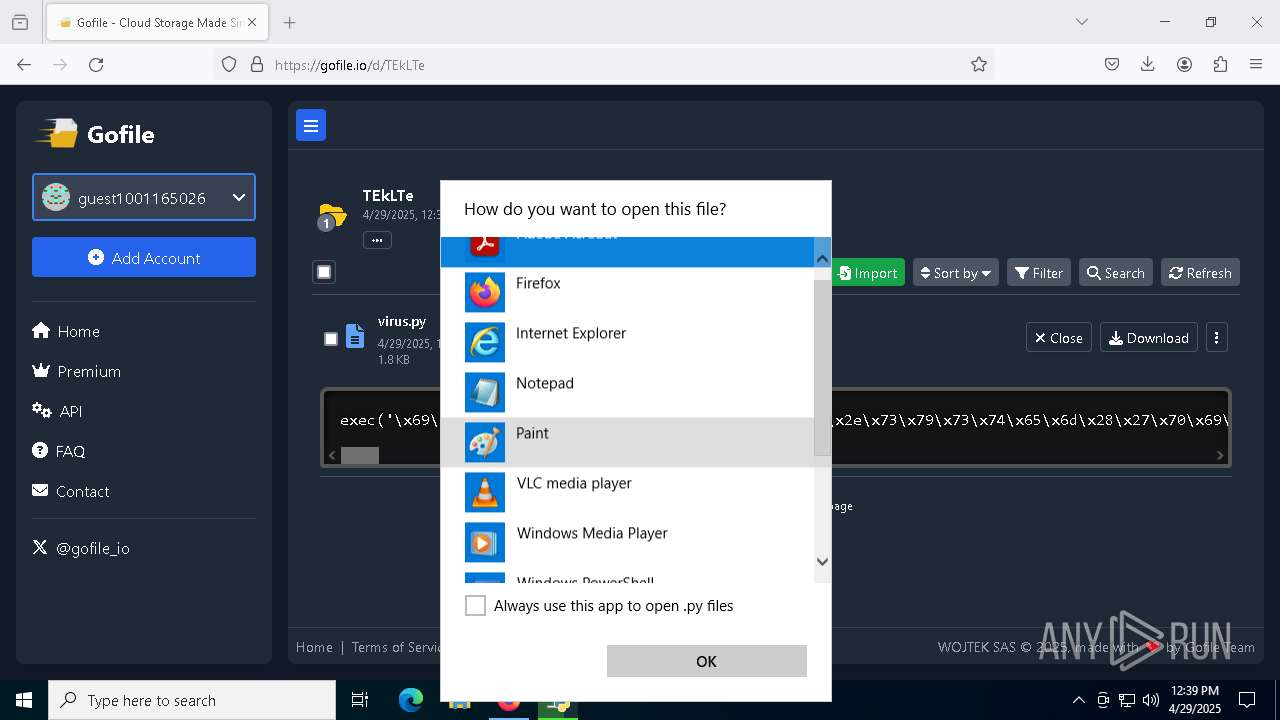Viewport: 1280px width, 720px height.
Task: Tick the select-all files checkbox
Action: (324, 272)
